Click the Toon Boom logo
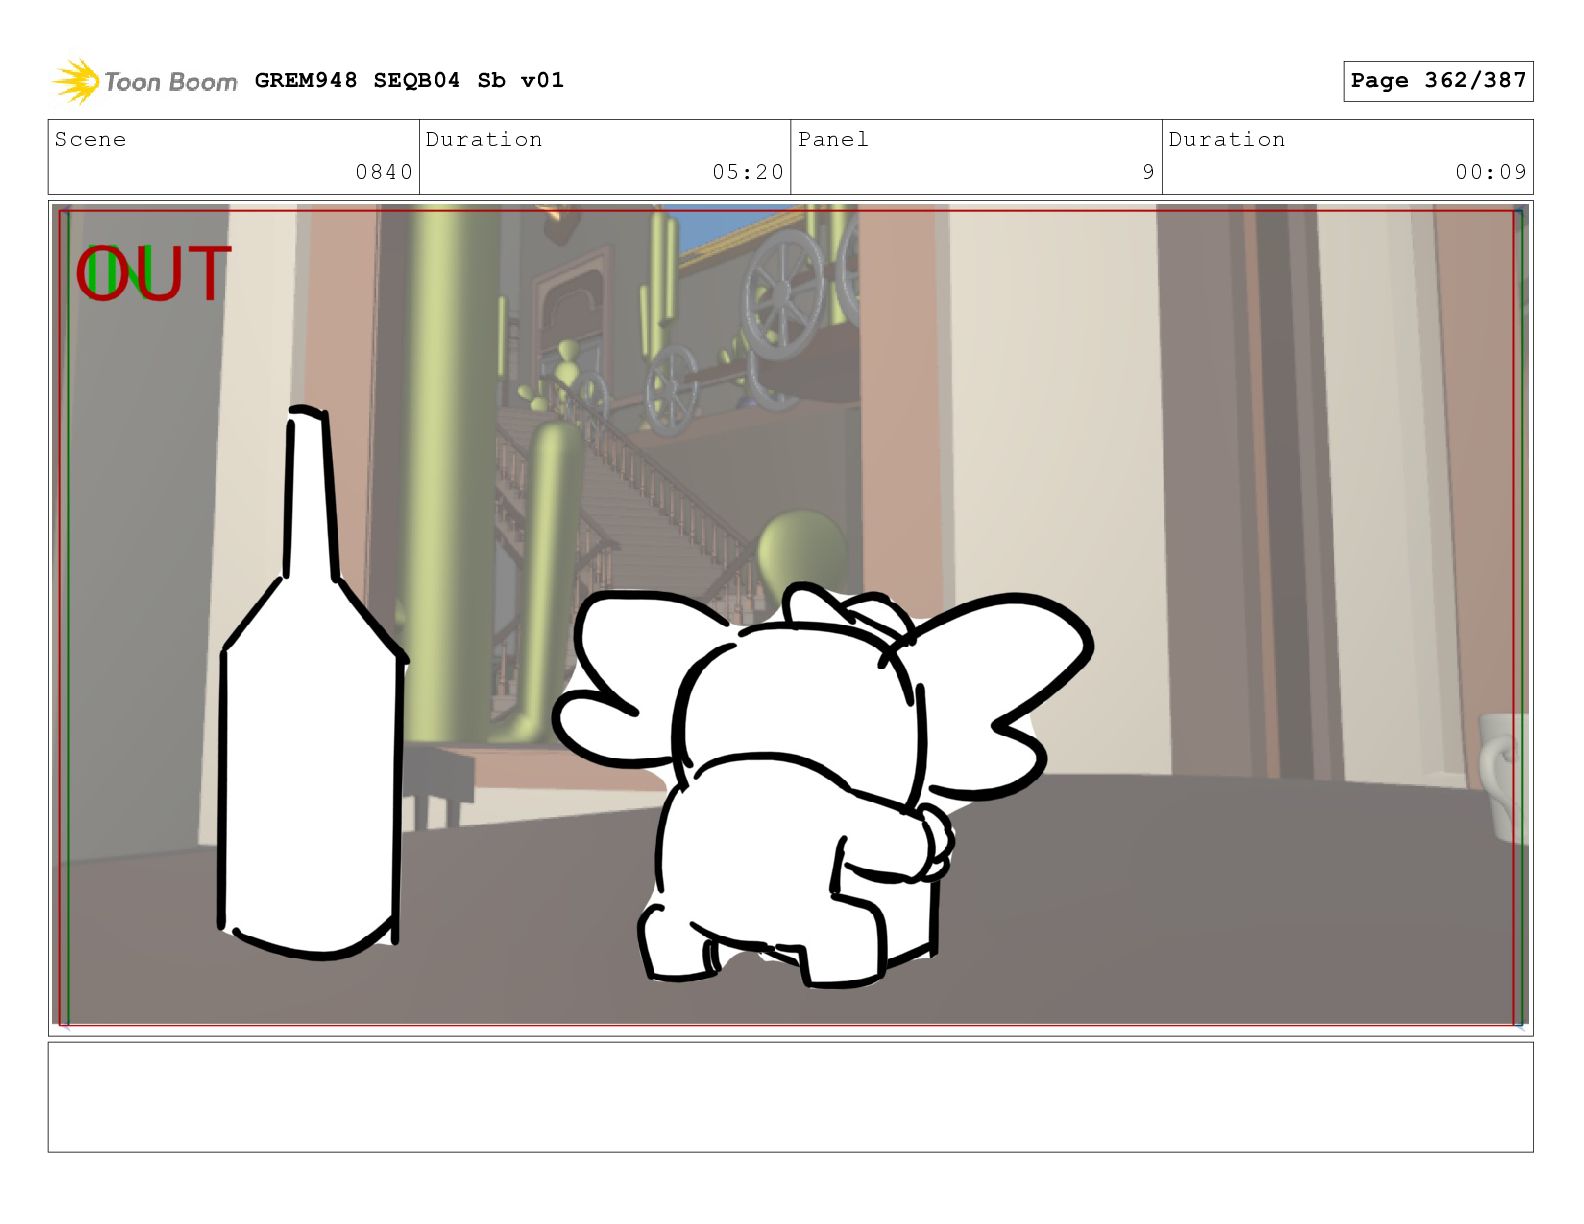Screen dimensions: 1584x1224 coord(145,81)
